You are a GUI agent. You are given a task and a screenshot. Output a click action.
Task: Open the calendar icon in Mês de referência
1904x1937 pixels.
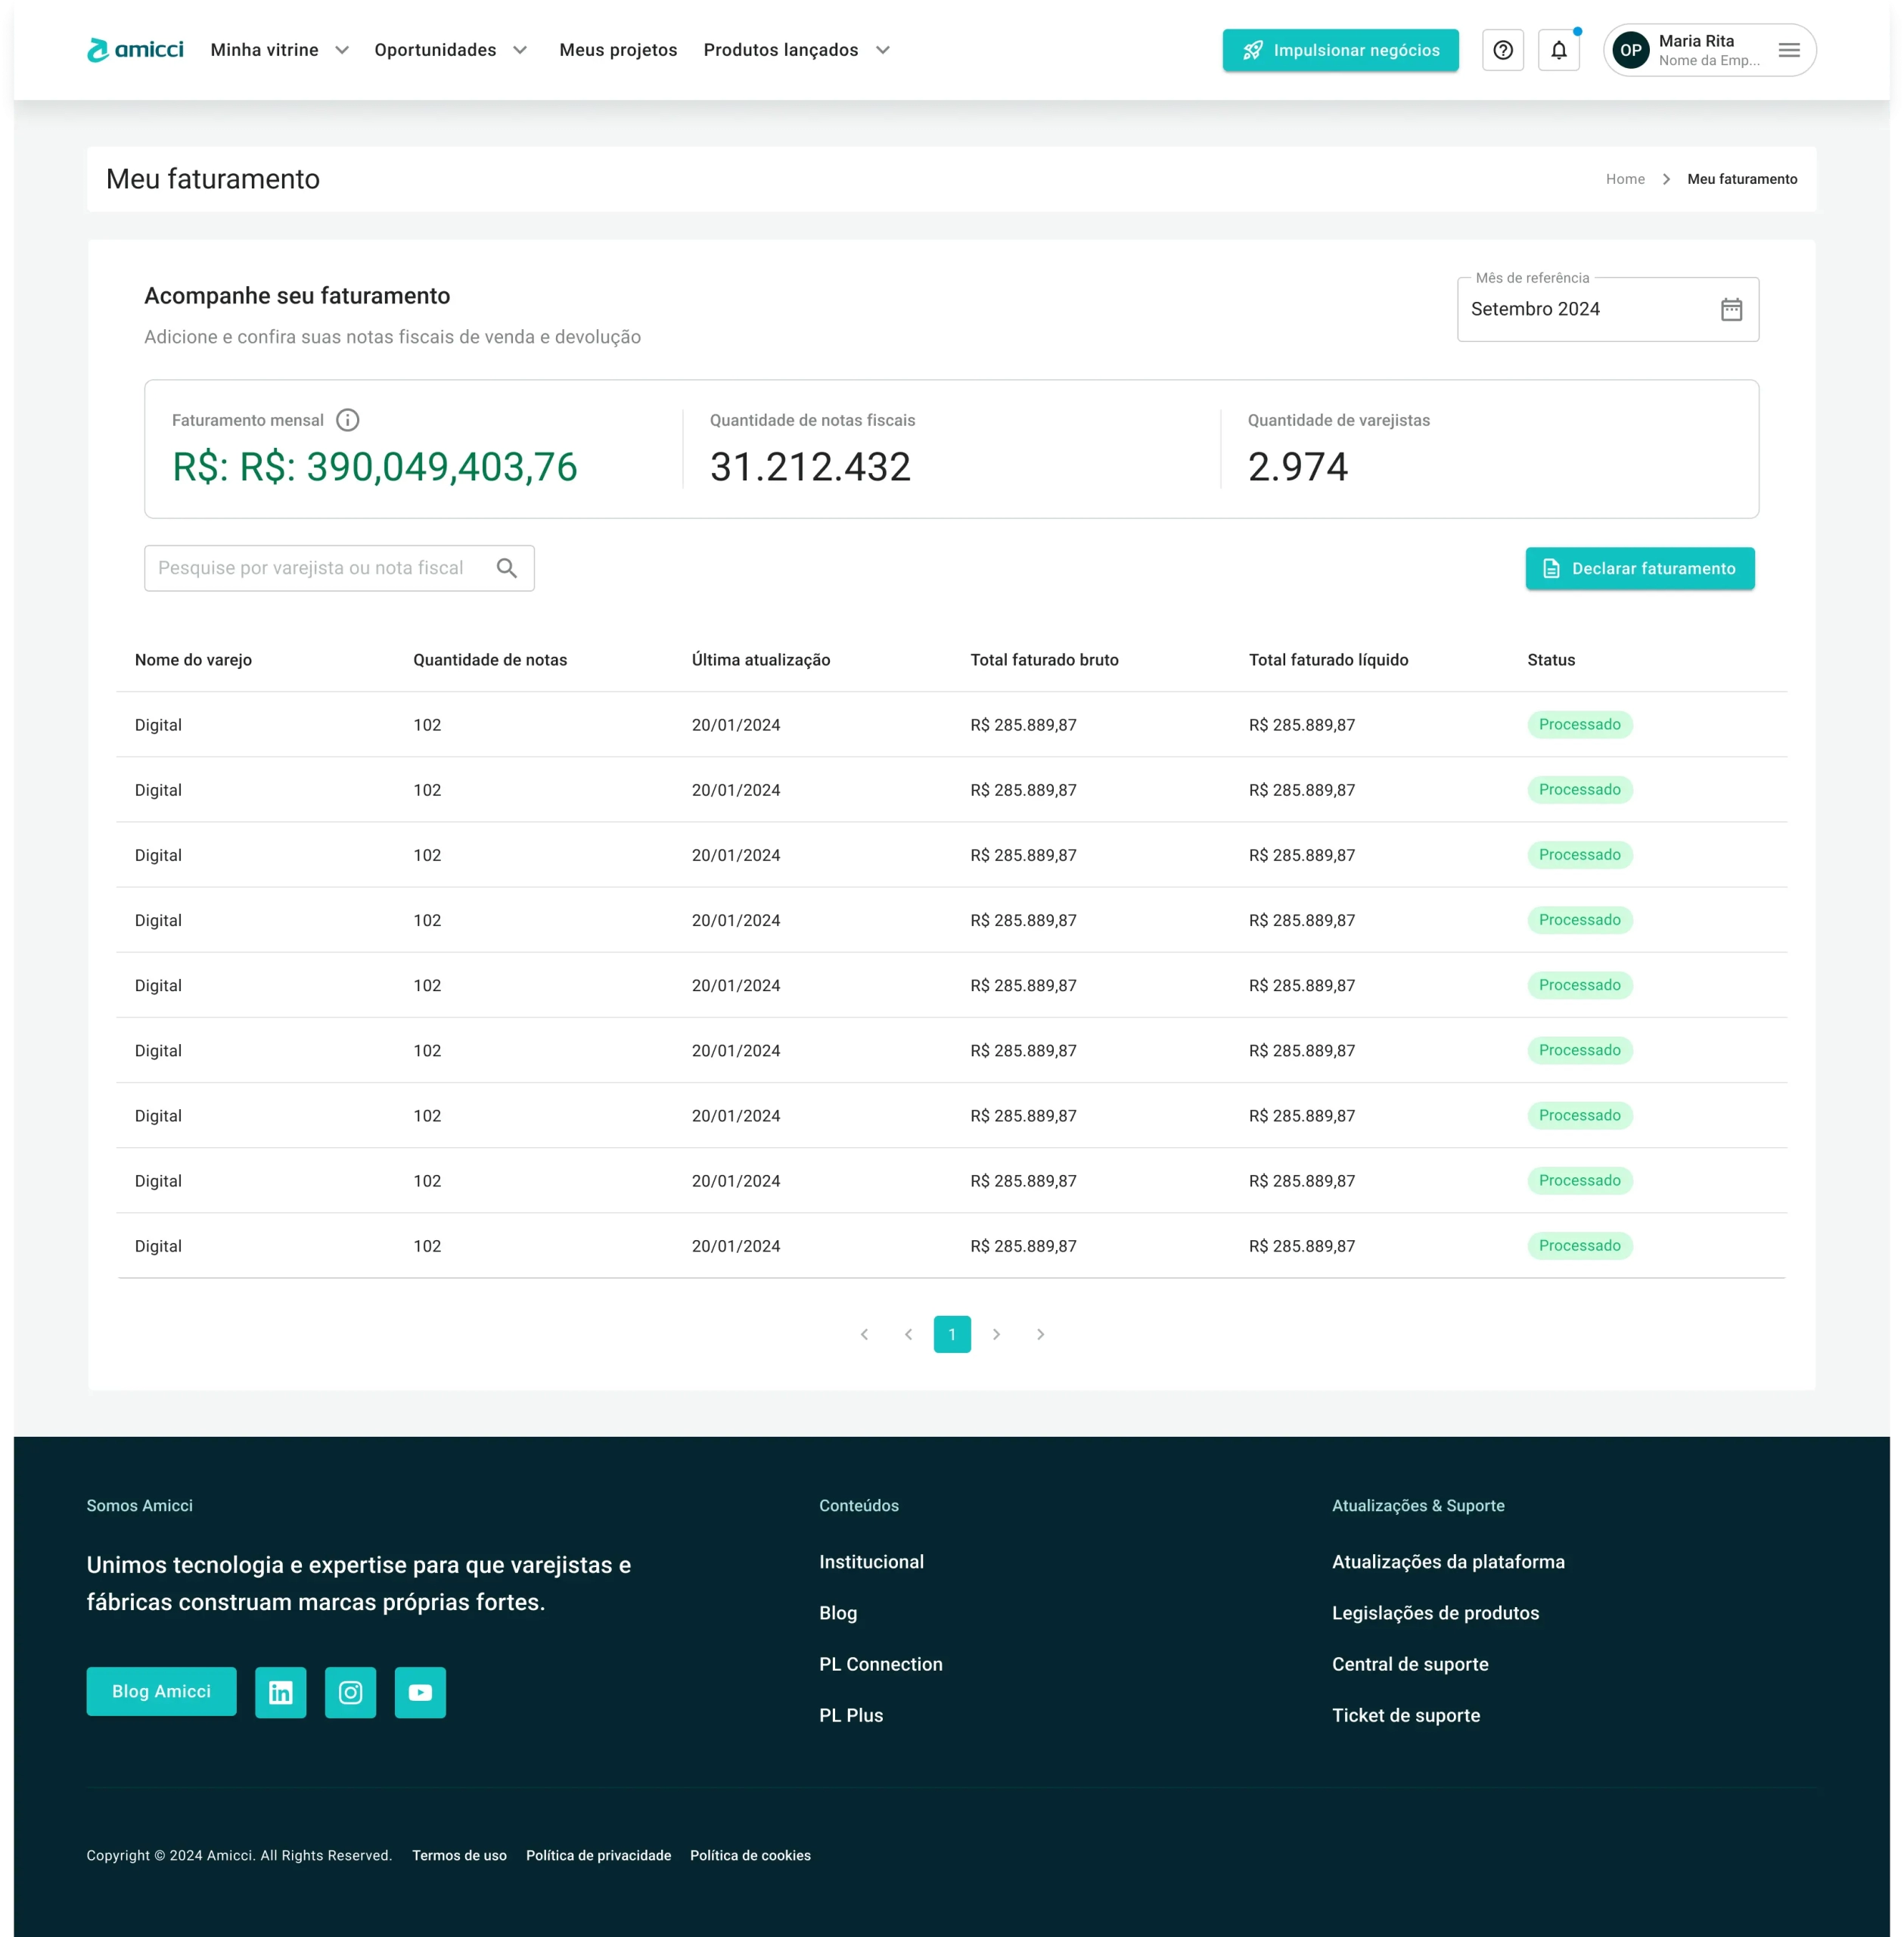[1731, 309]
